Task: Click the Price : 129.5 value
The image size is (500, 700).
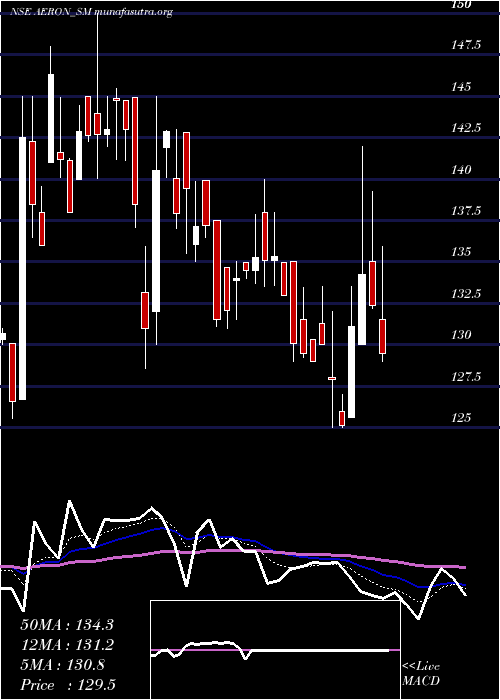Action: pyautogui.click(x=68, y=685)
